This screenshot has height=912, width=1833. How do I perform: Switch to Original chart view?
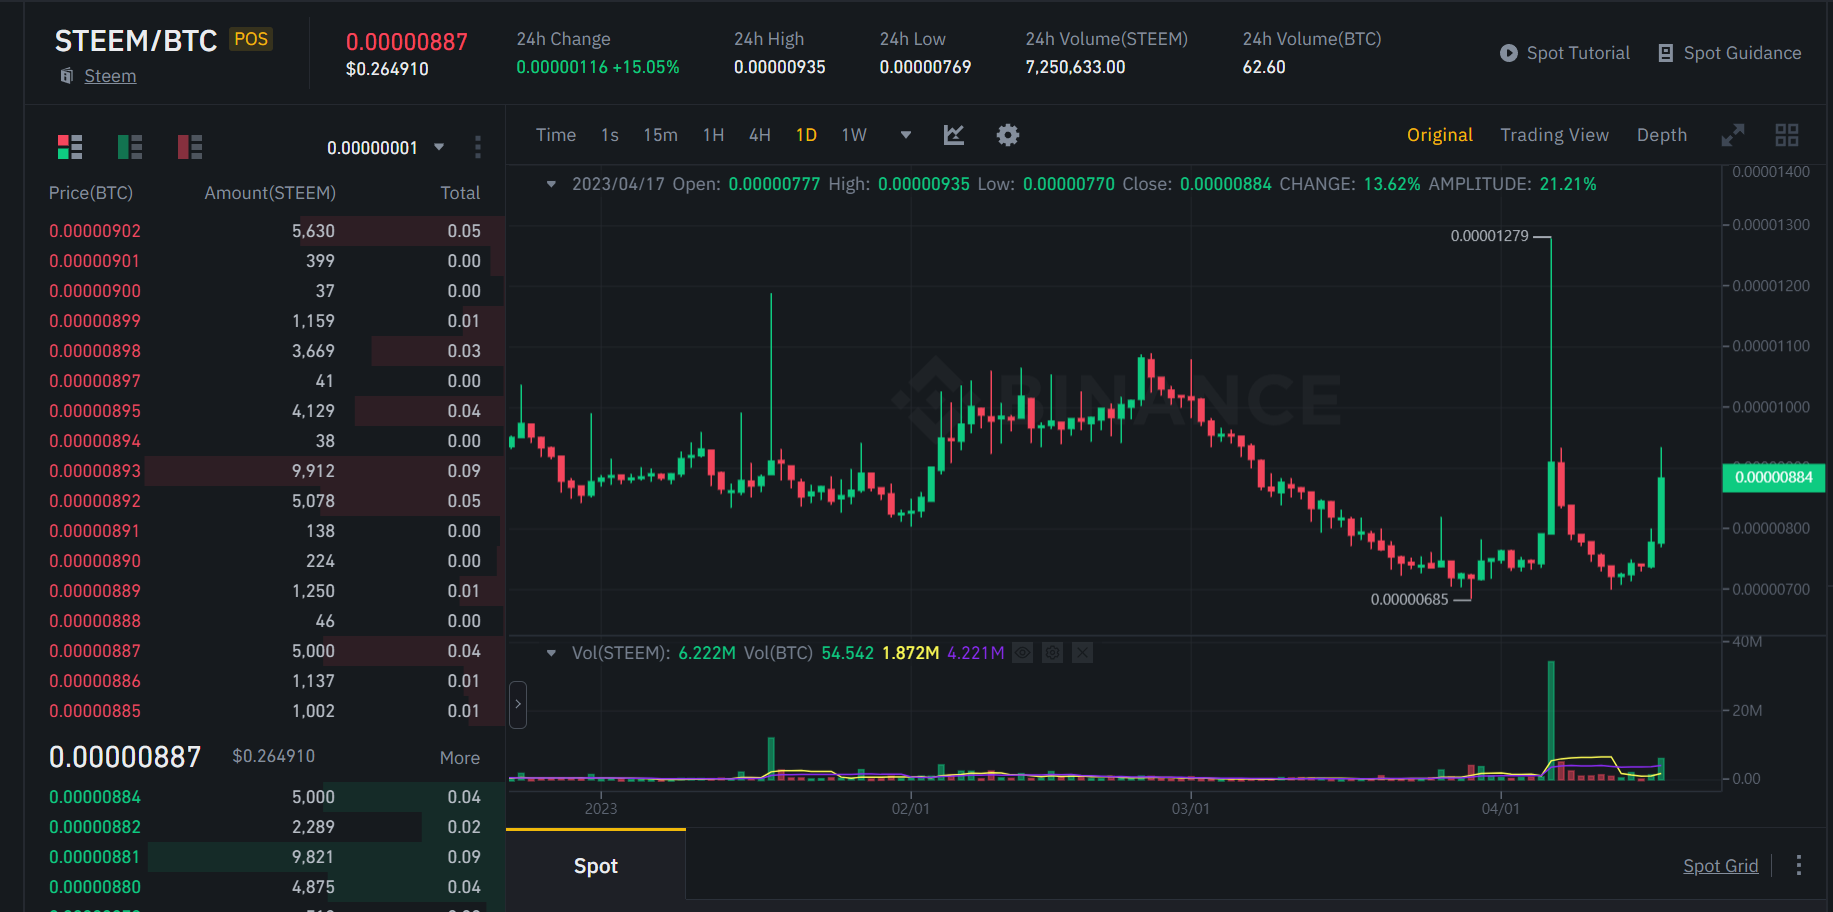coord(1440,135)
